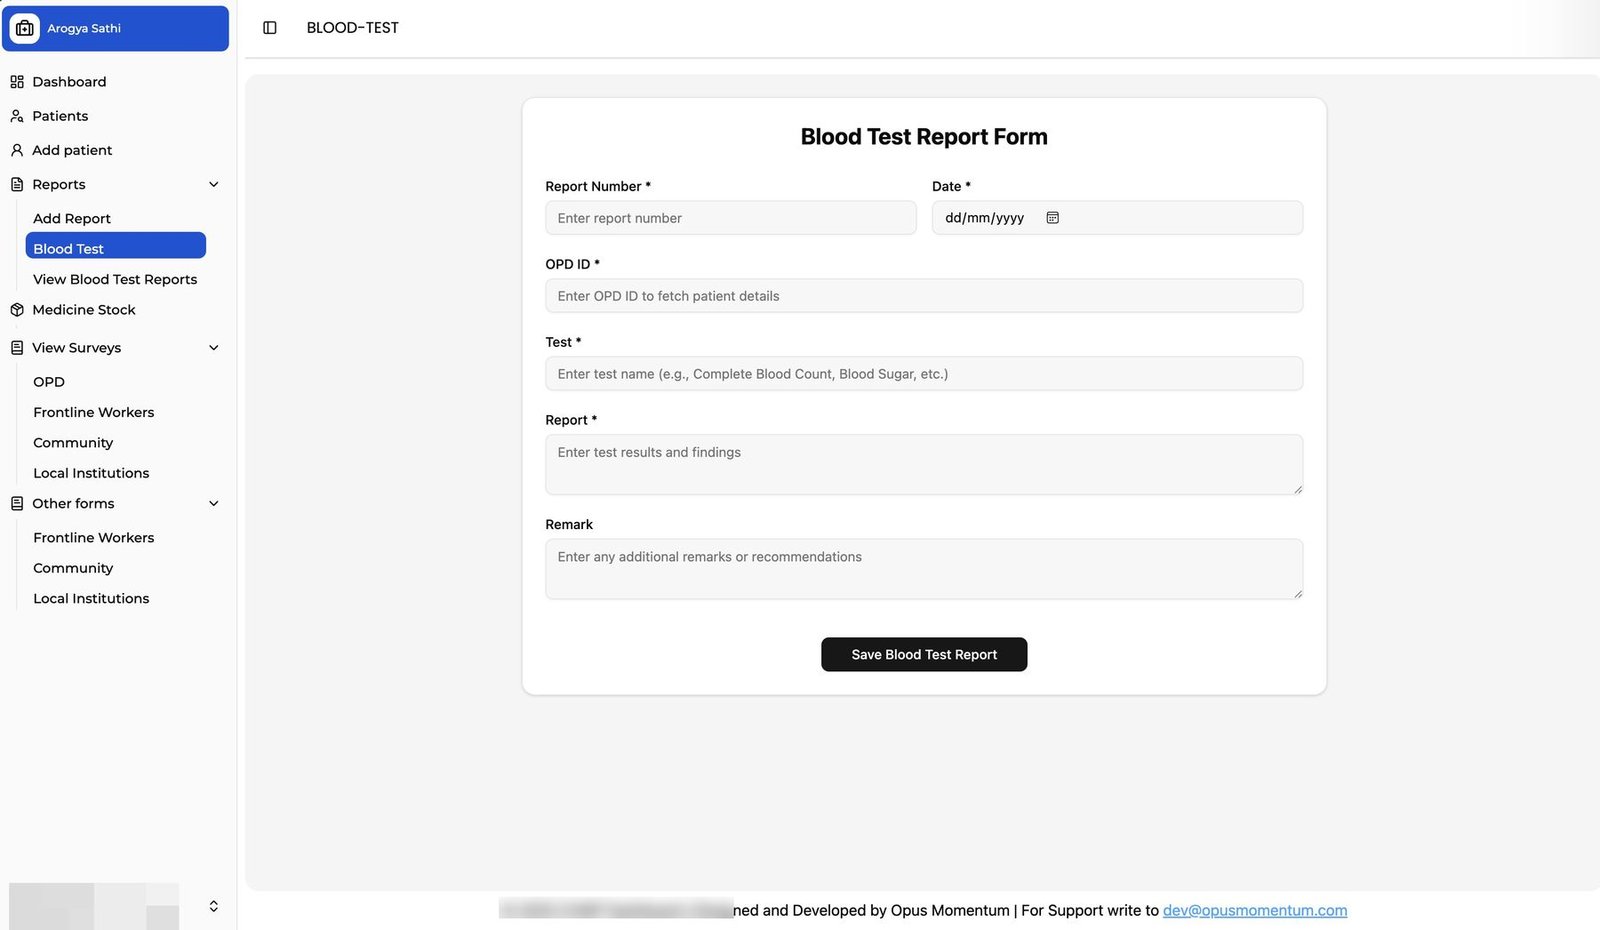This screenshot has height=930, width=1600.
Task: Click the Remark textarea
Action: pyautogui.click(x=924, y=569)
